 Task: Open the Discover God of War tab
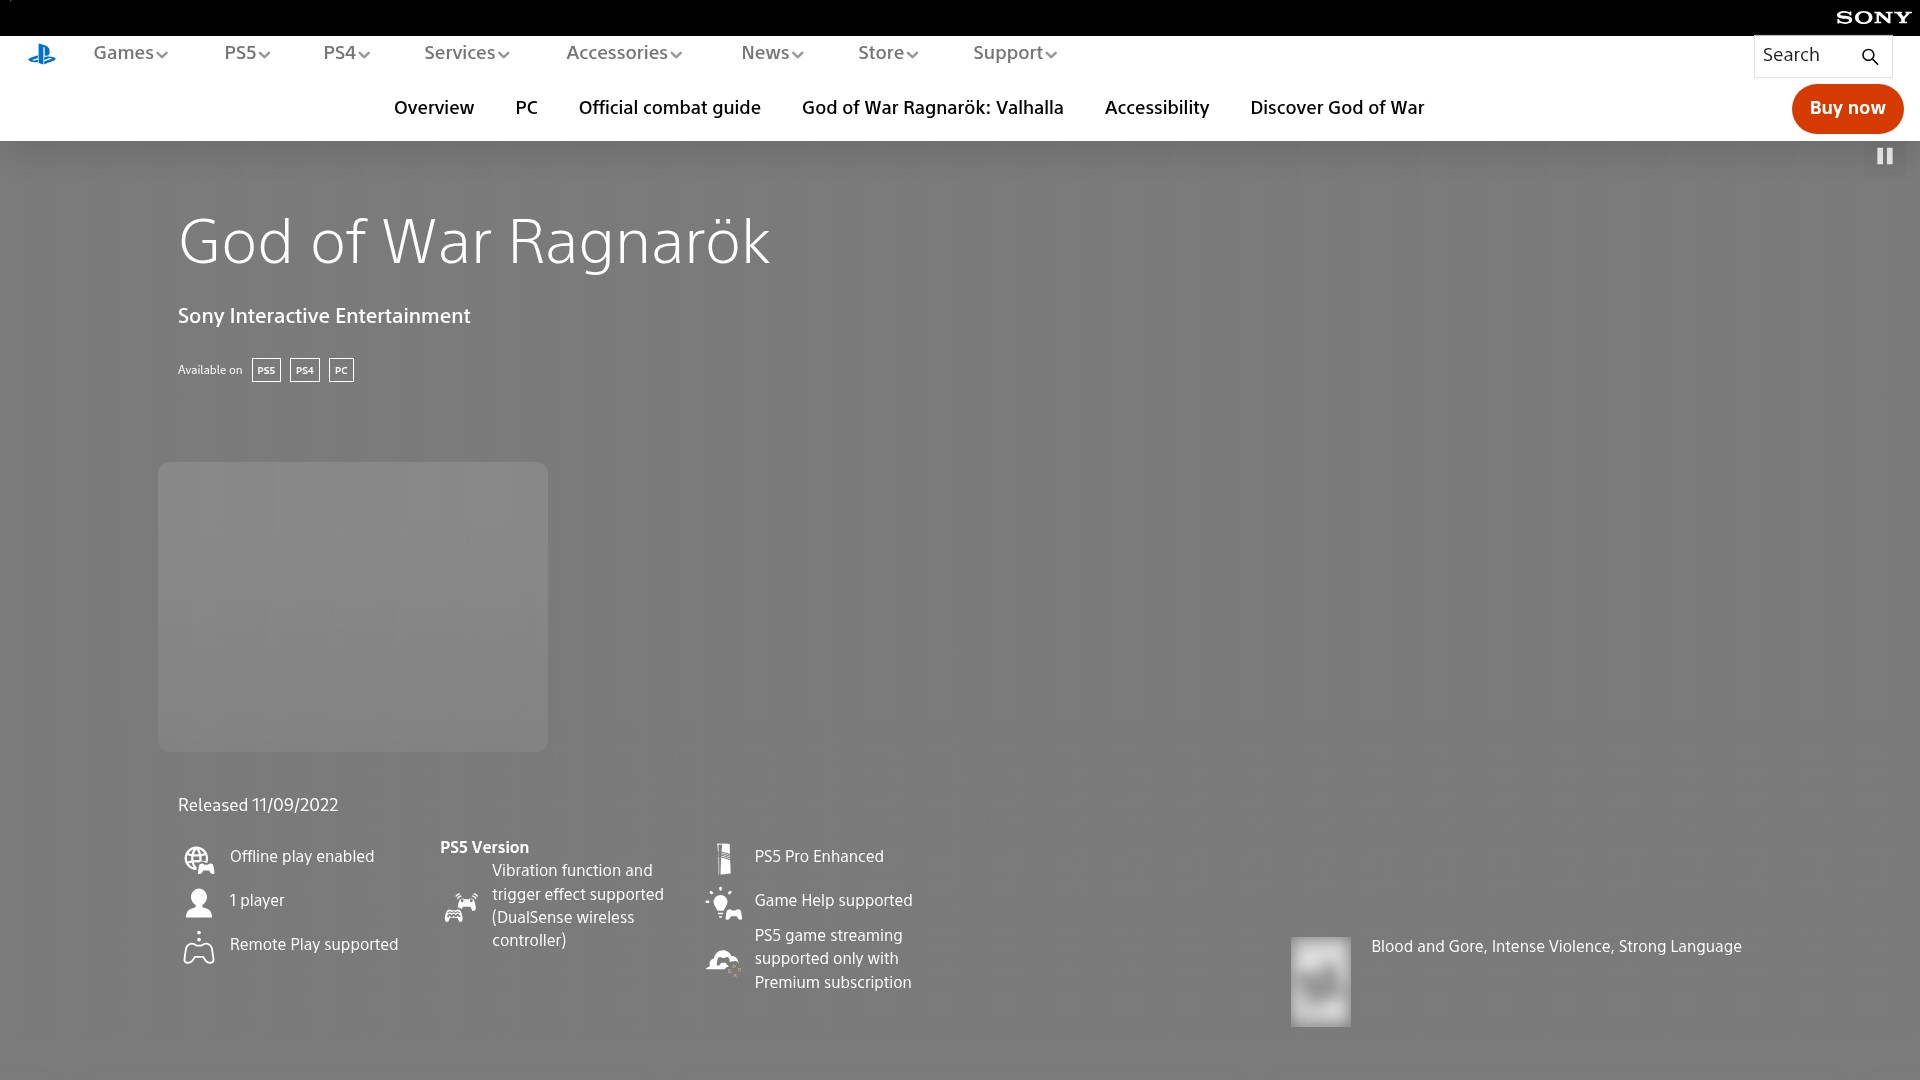point(1337,108)
